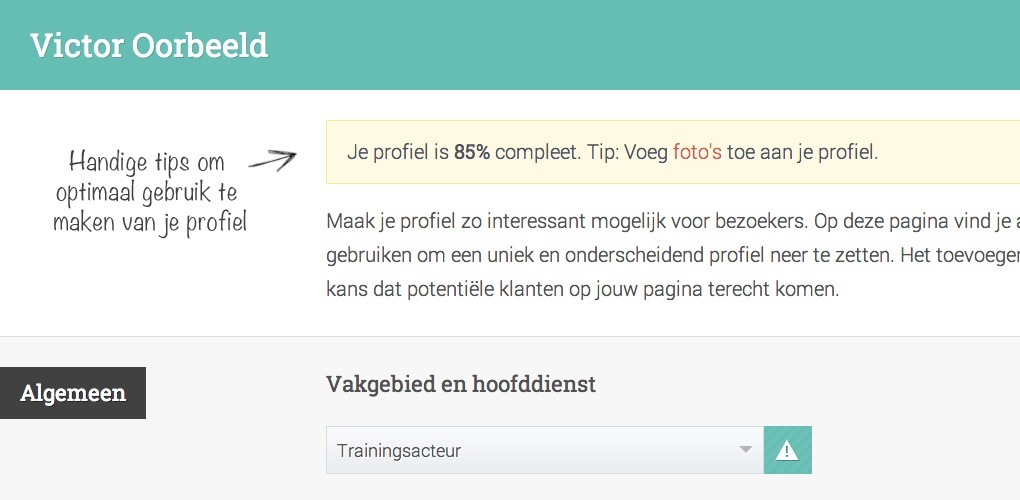Click the handwritten words optimaal gebruik te
Screen dimensions: 1020x500
[146, 193]
